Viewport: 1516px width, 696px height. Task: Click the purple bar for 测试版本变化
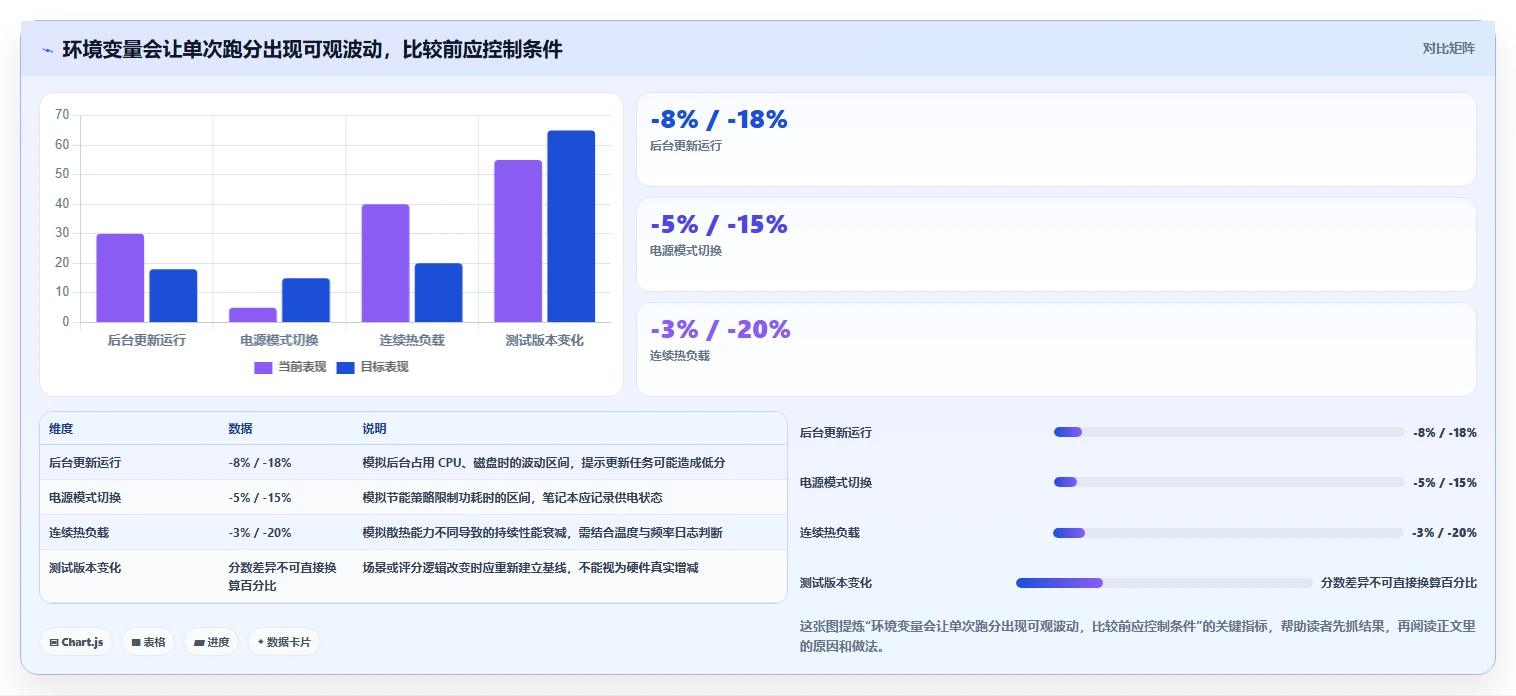click(518, 241)
